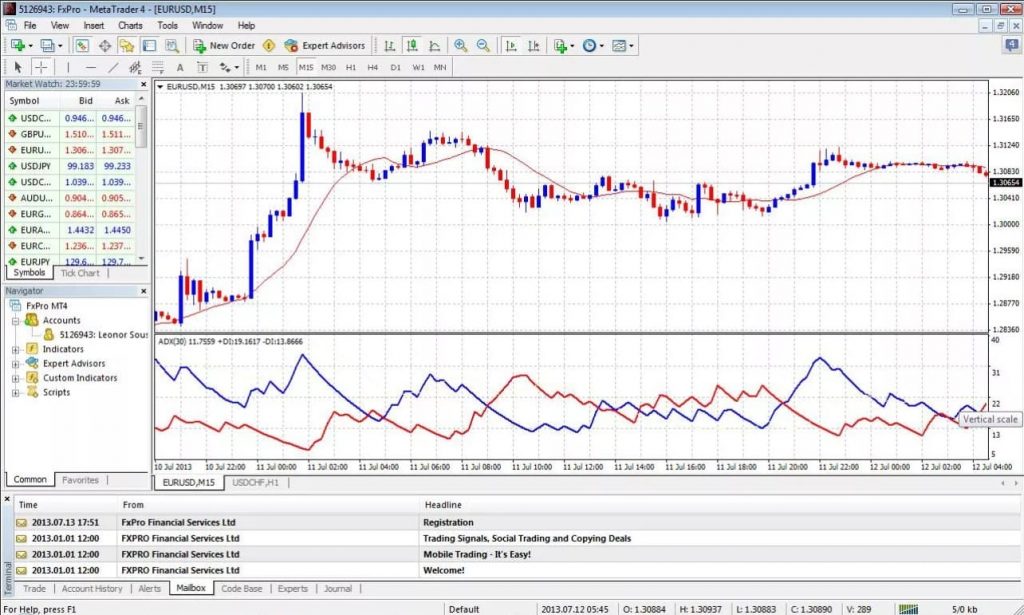Select the Fibonacci Retracement tool

(157, 67)
